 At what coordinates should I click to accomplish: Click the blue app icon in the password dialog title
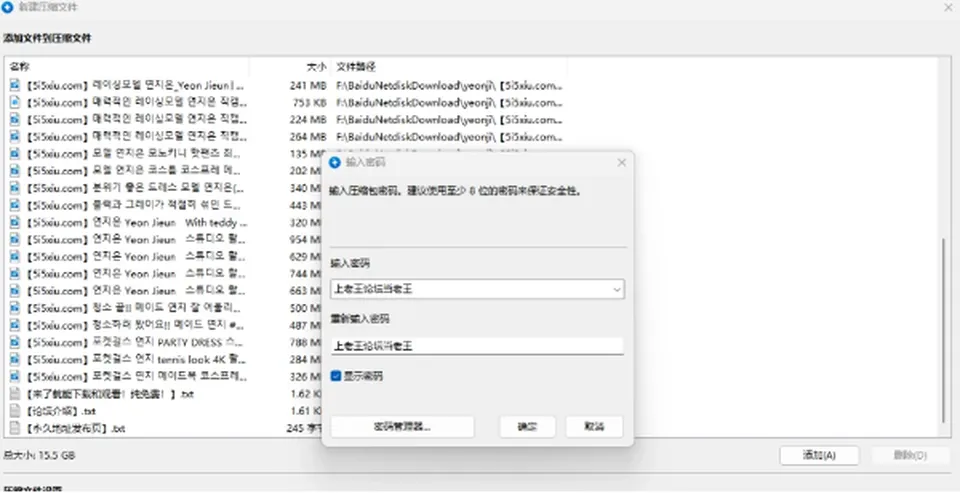coord(335,163)
